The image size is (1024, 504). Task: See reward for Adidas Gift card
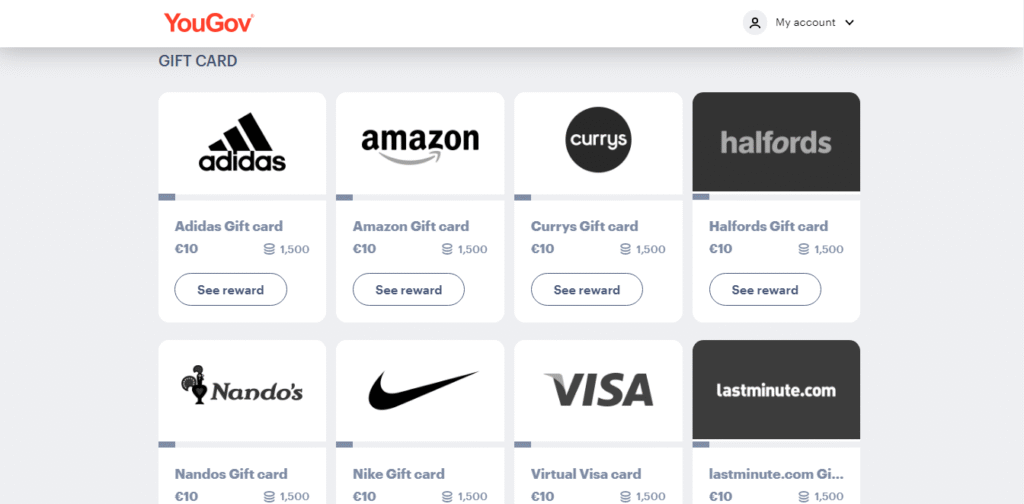pyautogui.click(x=231, y=290)
